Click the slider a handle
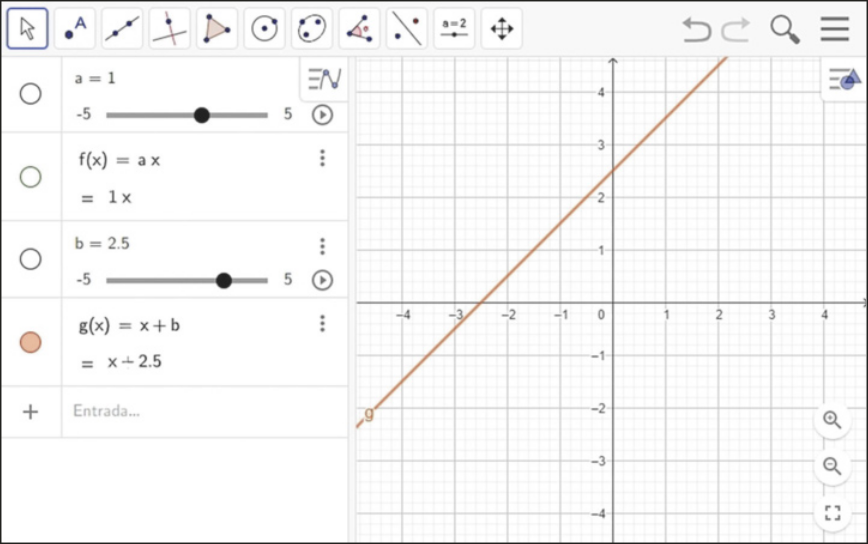The width and height of the screenshot is (868, 544). [x=202, y=115]
